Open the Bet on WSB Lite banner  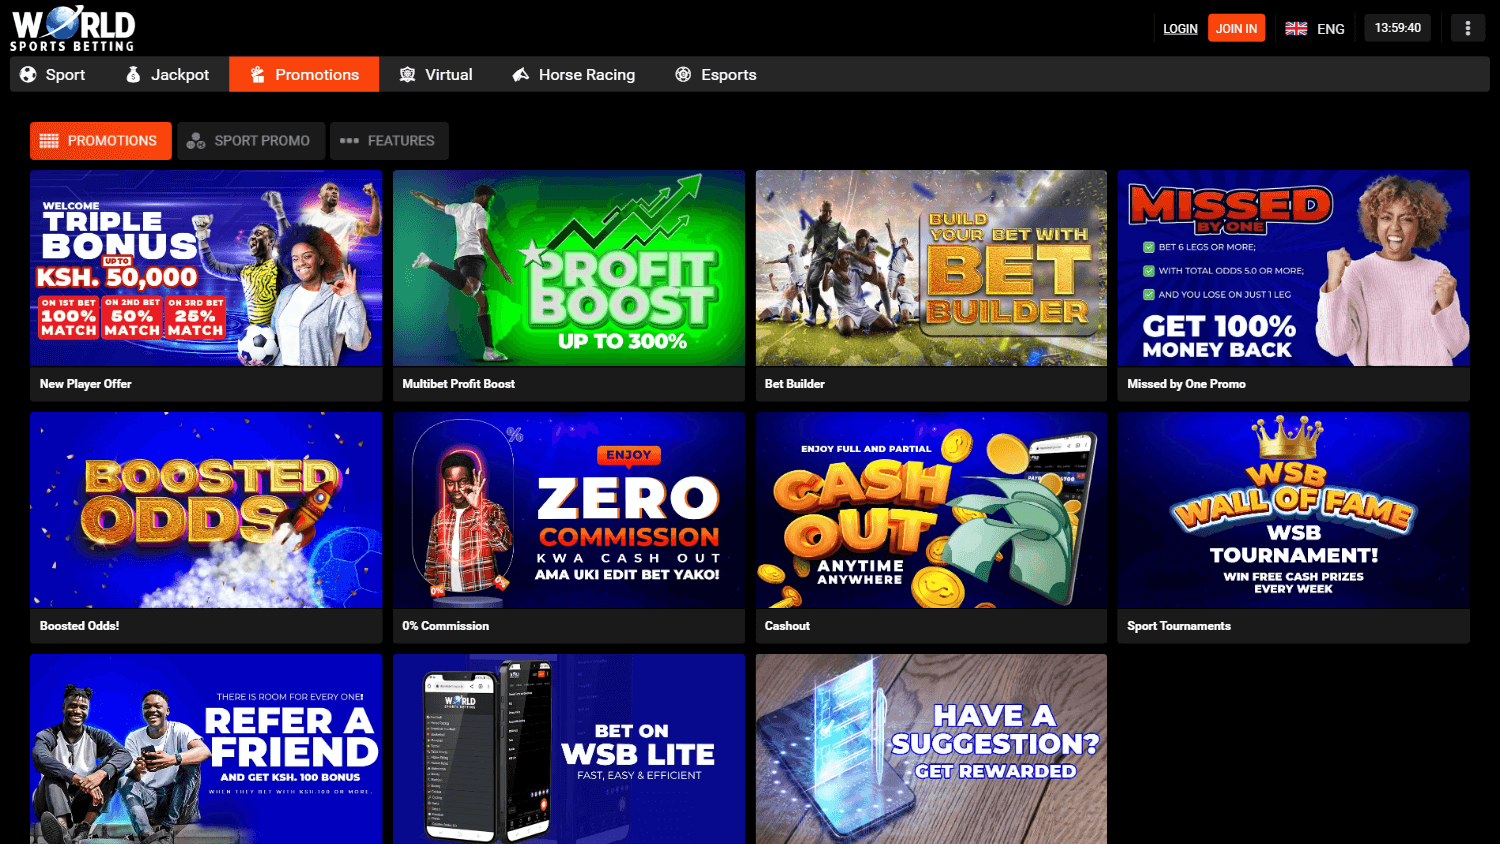point(569,749)
